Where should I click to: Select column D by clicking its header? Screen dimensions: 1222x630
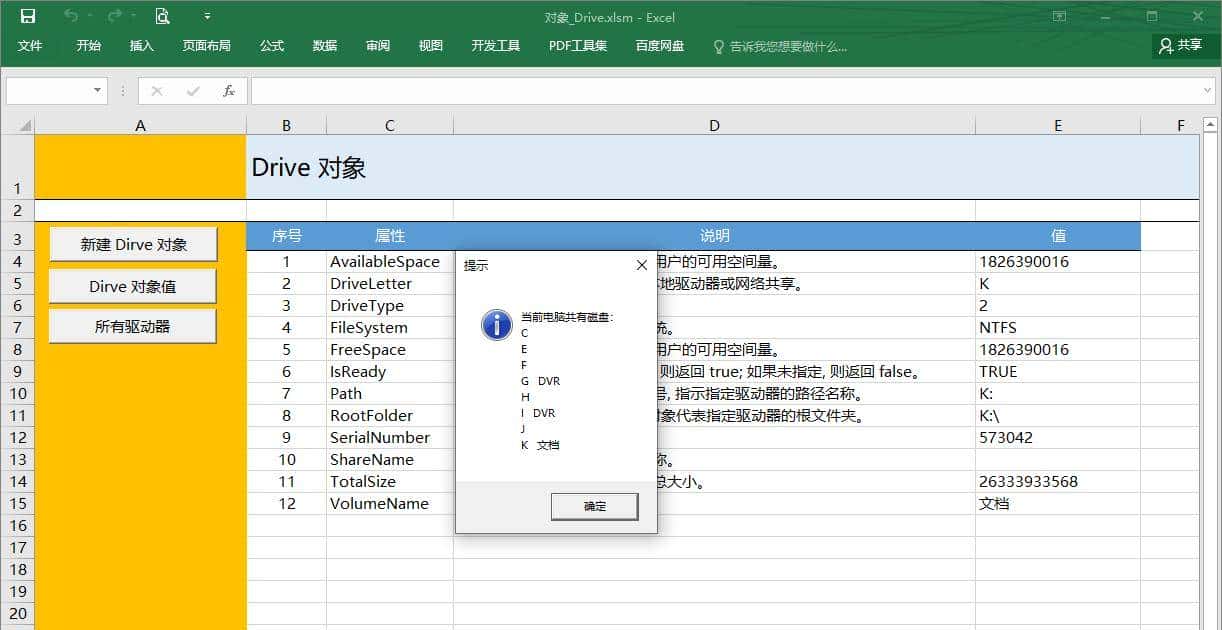pos(713,125)
